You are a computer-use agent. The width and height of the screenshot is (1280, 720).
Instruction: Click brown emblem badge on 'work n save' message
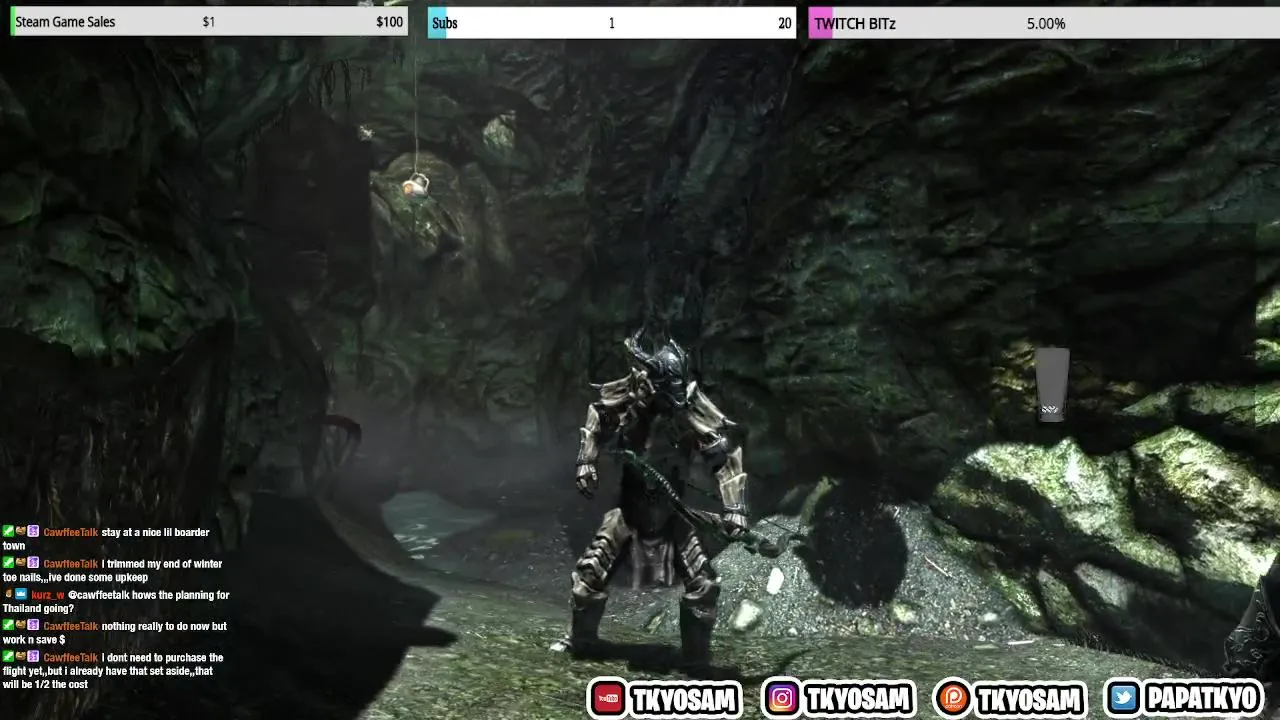coord(21,626)
